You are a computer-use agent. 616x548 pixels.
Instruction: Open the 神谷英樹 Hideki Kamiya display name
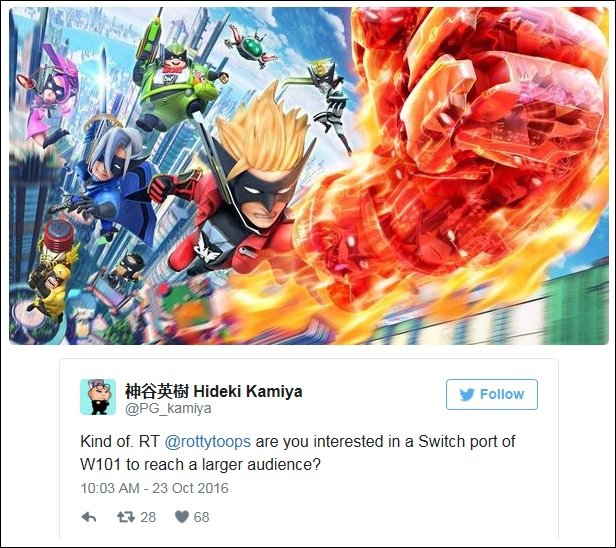214,391
